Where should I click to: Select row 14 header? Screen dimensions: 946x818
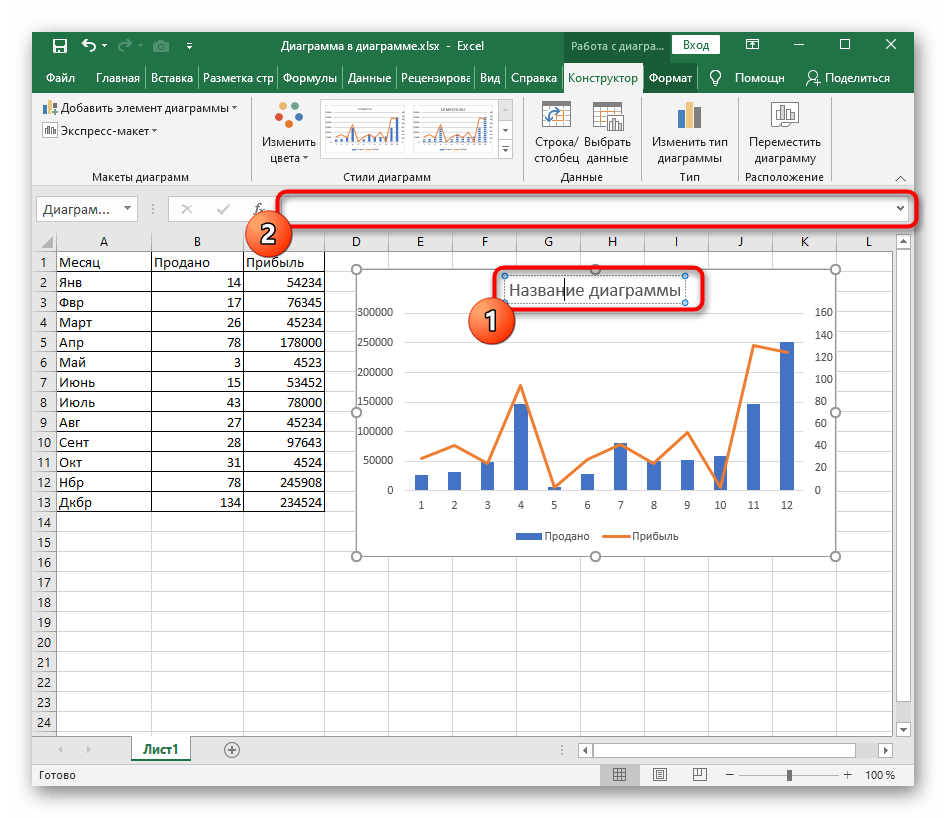tap(44, 522)
